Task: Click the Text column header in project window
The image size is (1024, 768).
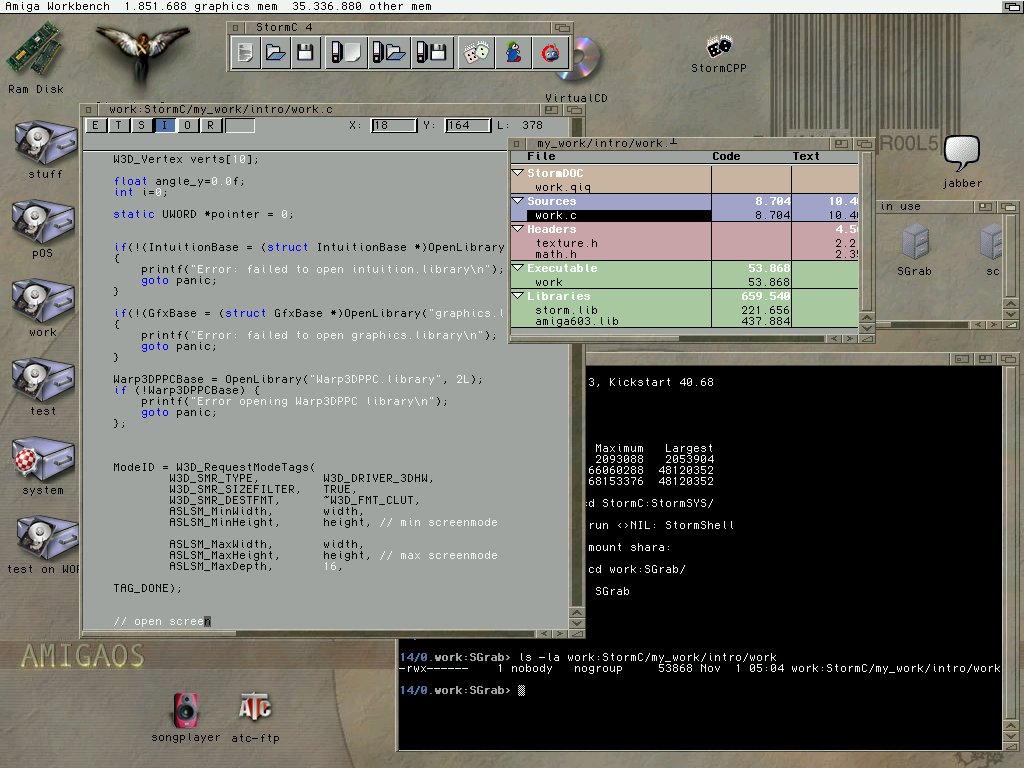Action: (x=806, y=157)
